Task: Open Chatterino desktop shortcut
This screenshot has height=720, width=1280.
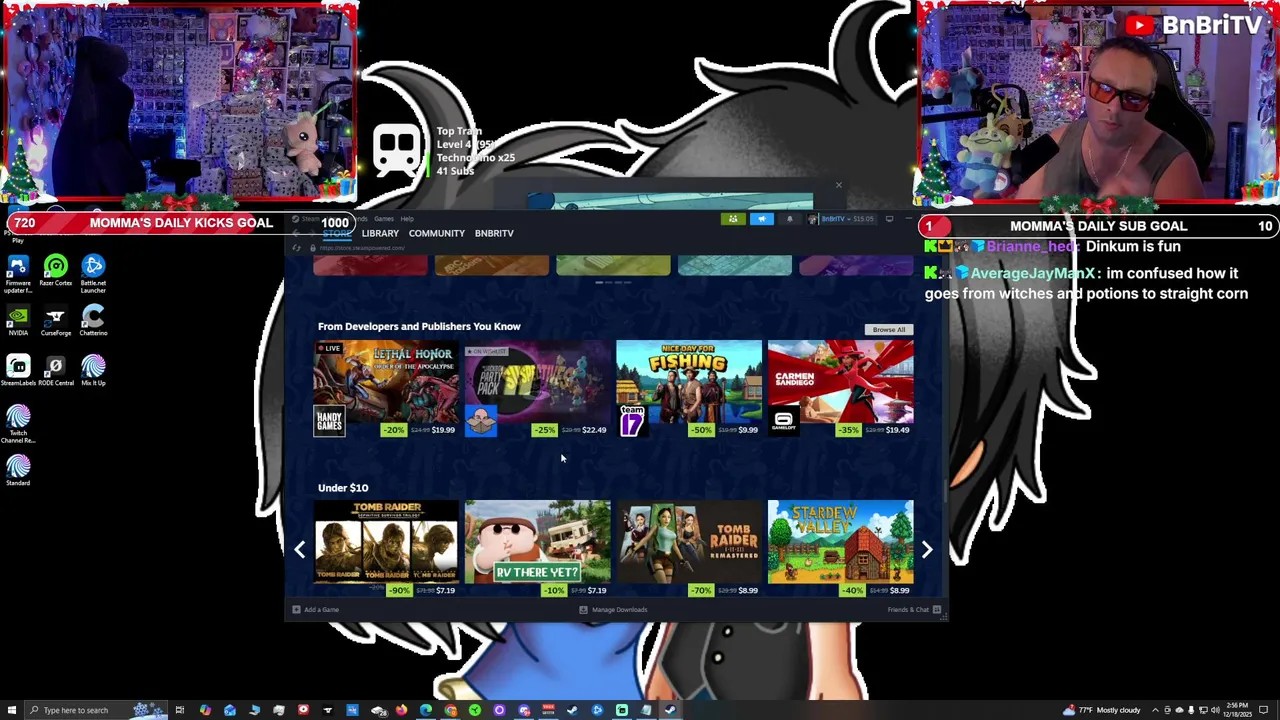Action: [93, 321]
